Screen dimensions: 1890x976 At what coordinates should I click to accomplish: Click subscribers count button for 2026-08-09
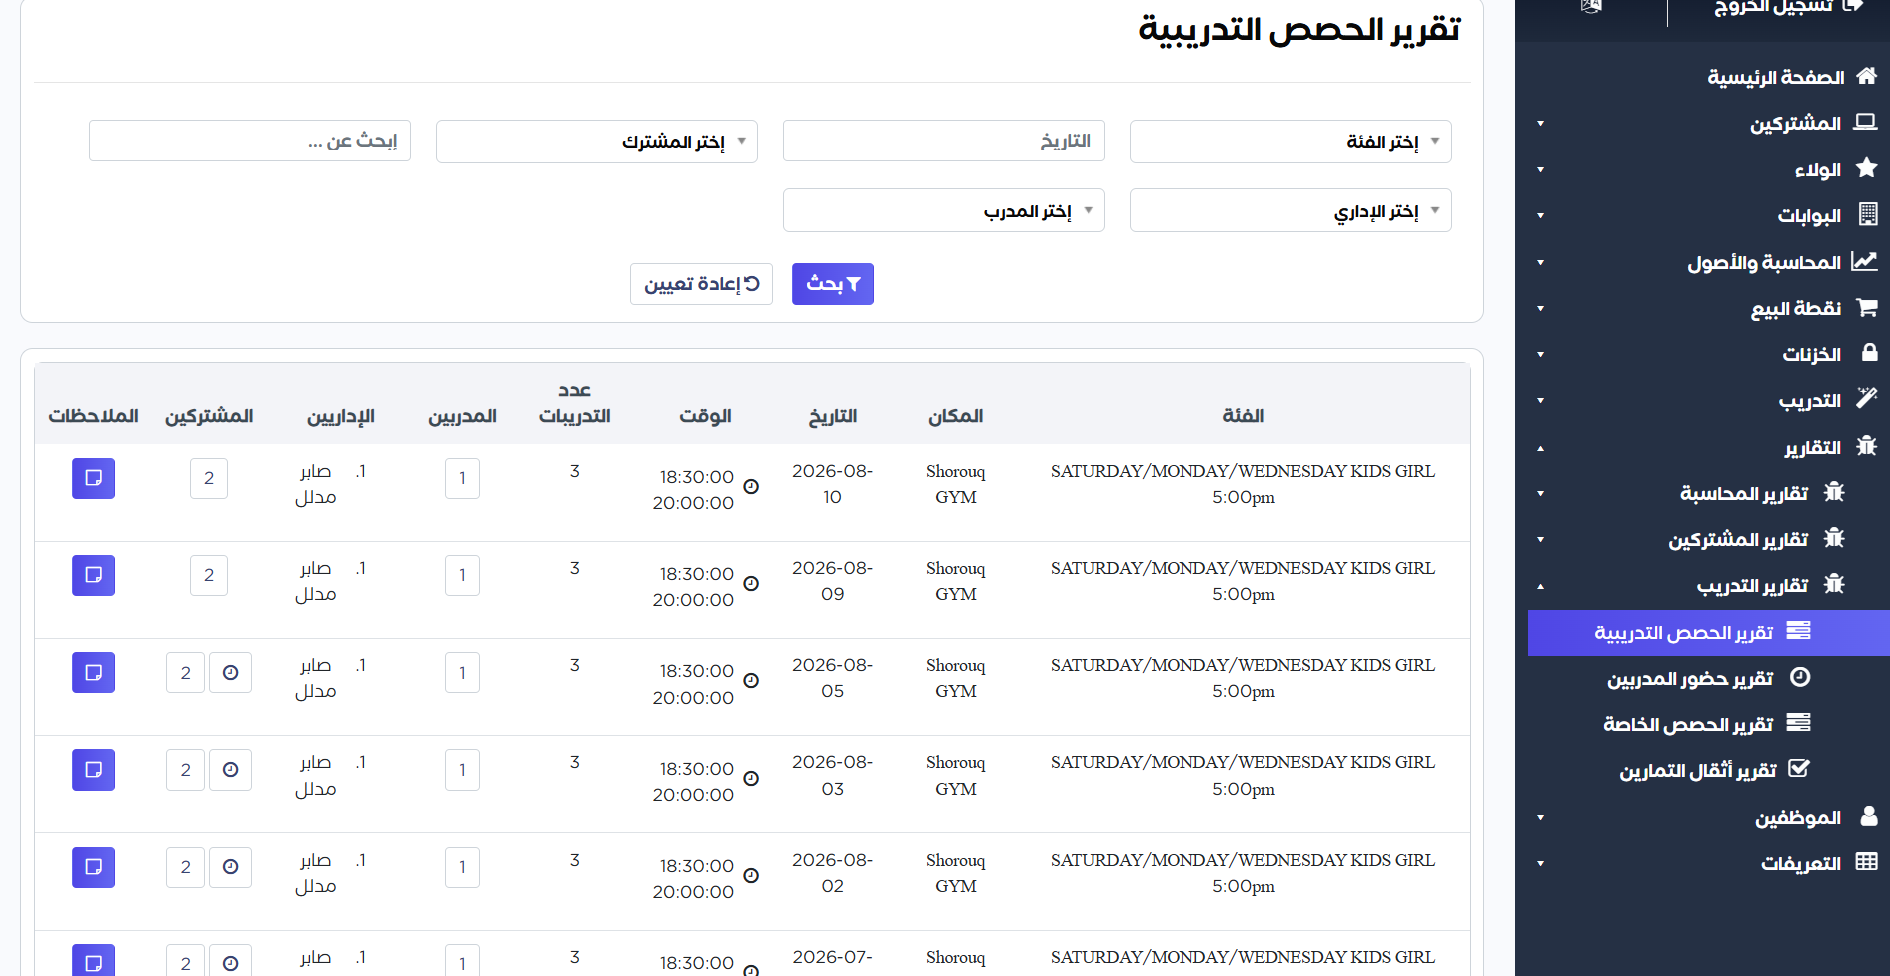point(209,575)
